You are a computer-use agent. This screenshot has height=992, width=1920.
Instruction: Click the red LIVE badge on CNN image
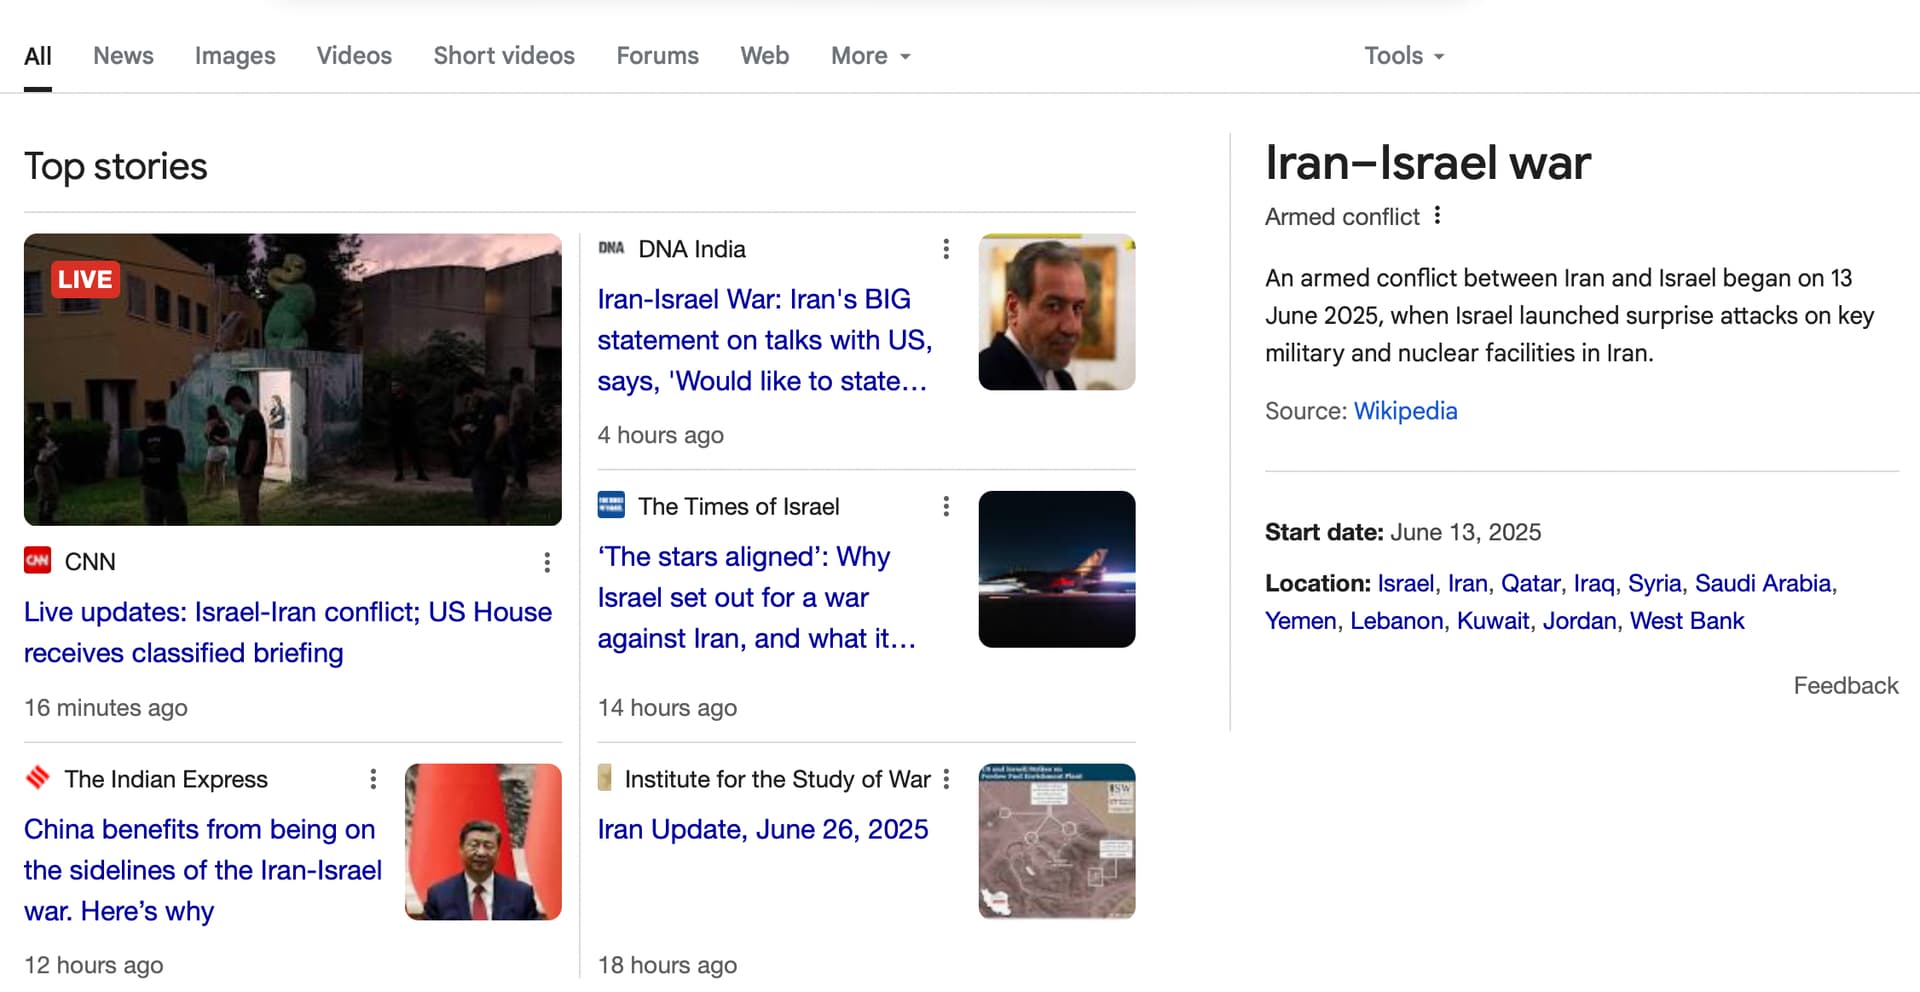[85, 280]
